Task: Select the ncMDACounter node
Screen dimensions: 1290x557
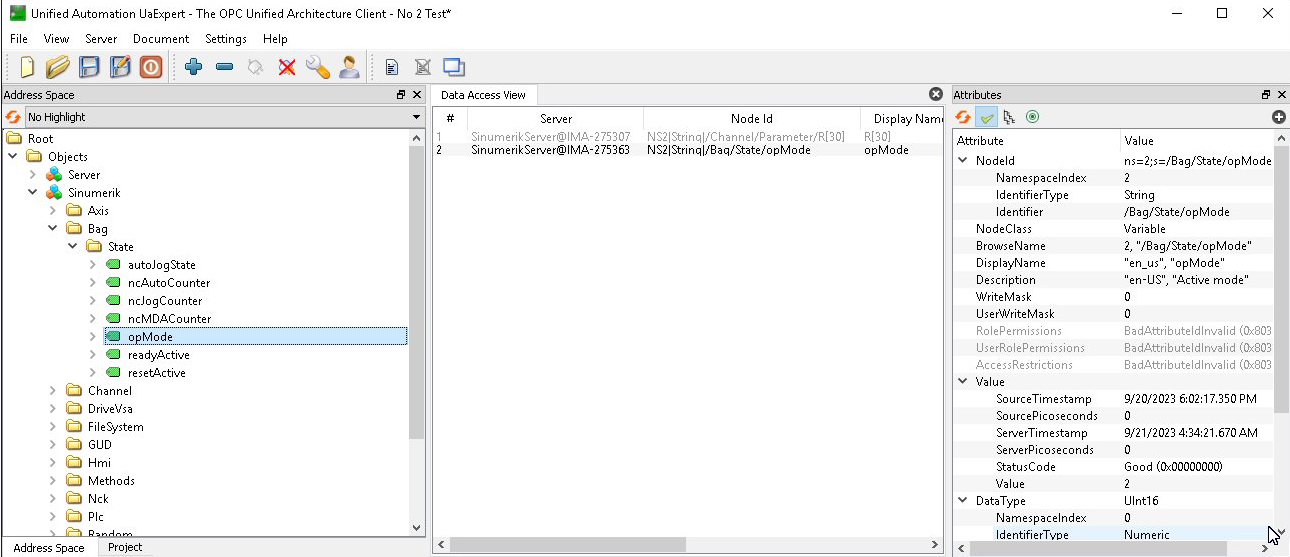Action: click(169, 319)
